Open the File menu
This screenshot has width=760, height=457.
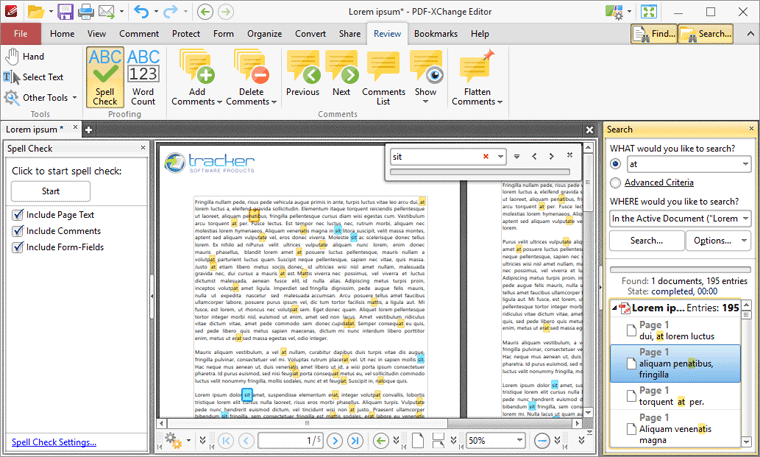coord(21,33)
